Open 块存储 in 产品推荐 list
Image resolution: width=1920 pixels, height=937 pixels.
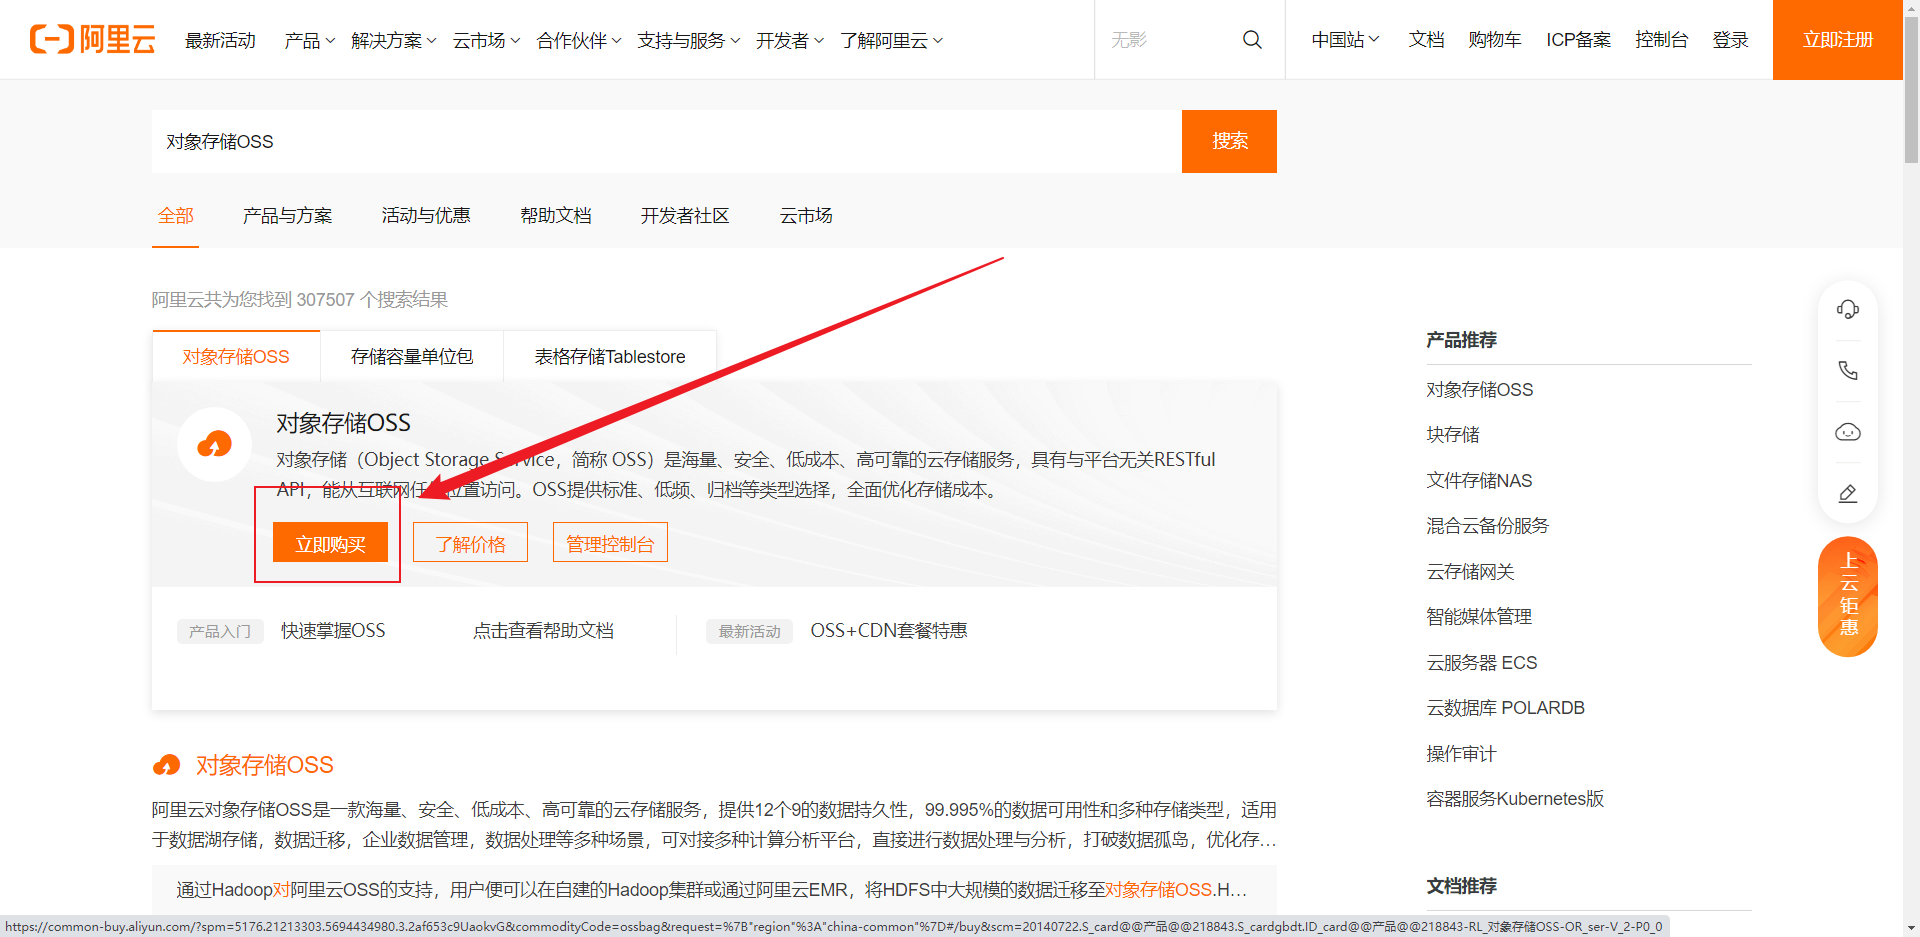tap(1452, 434)
